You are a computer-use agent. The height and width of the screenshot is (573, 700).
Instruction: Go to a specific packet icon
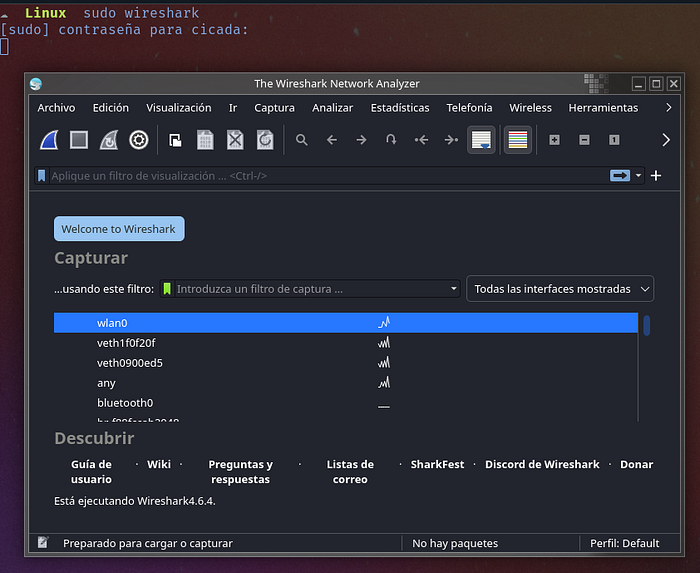[x=391, y=140]
